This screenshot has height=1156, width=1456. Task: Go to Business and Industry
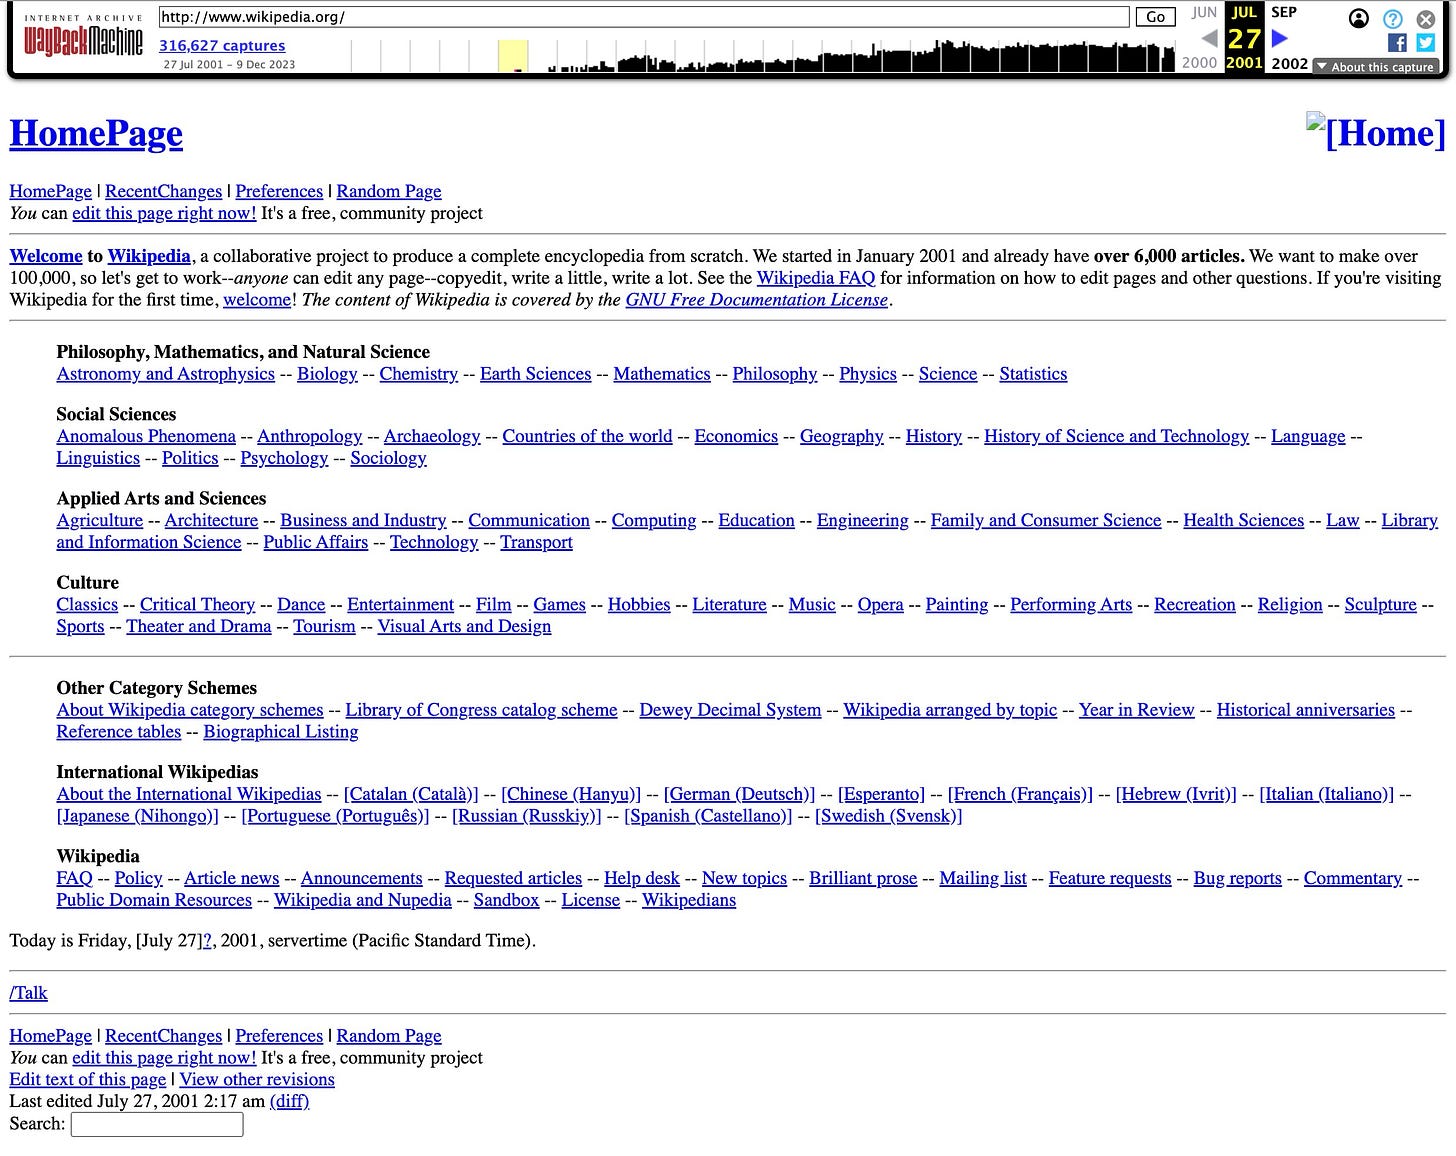coord(363,520)
